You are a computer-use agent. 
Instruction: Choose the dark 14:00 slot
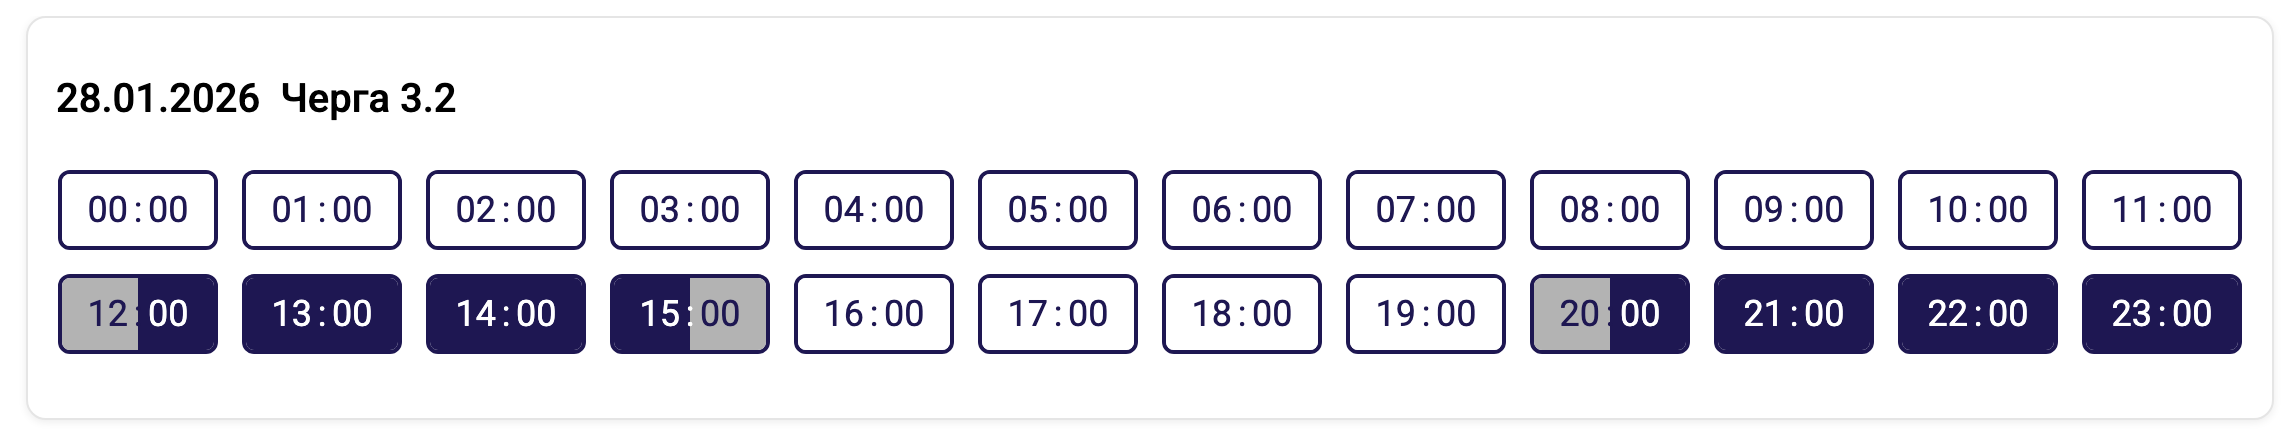coord(506,314)
